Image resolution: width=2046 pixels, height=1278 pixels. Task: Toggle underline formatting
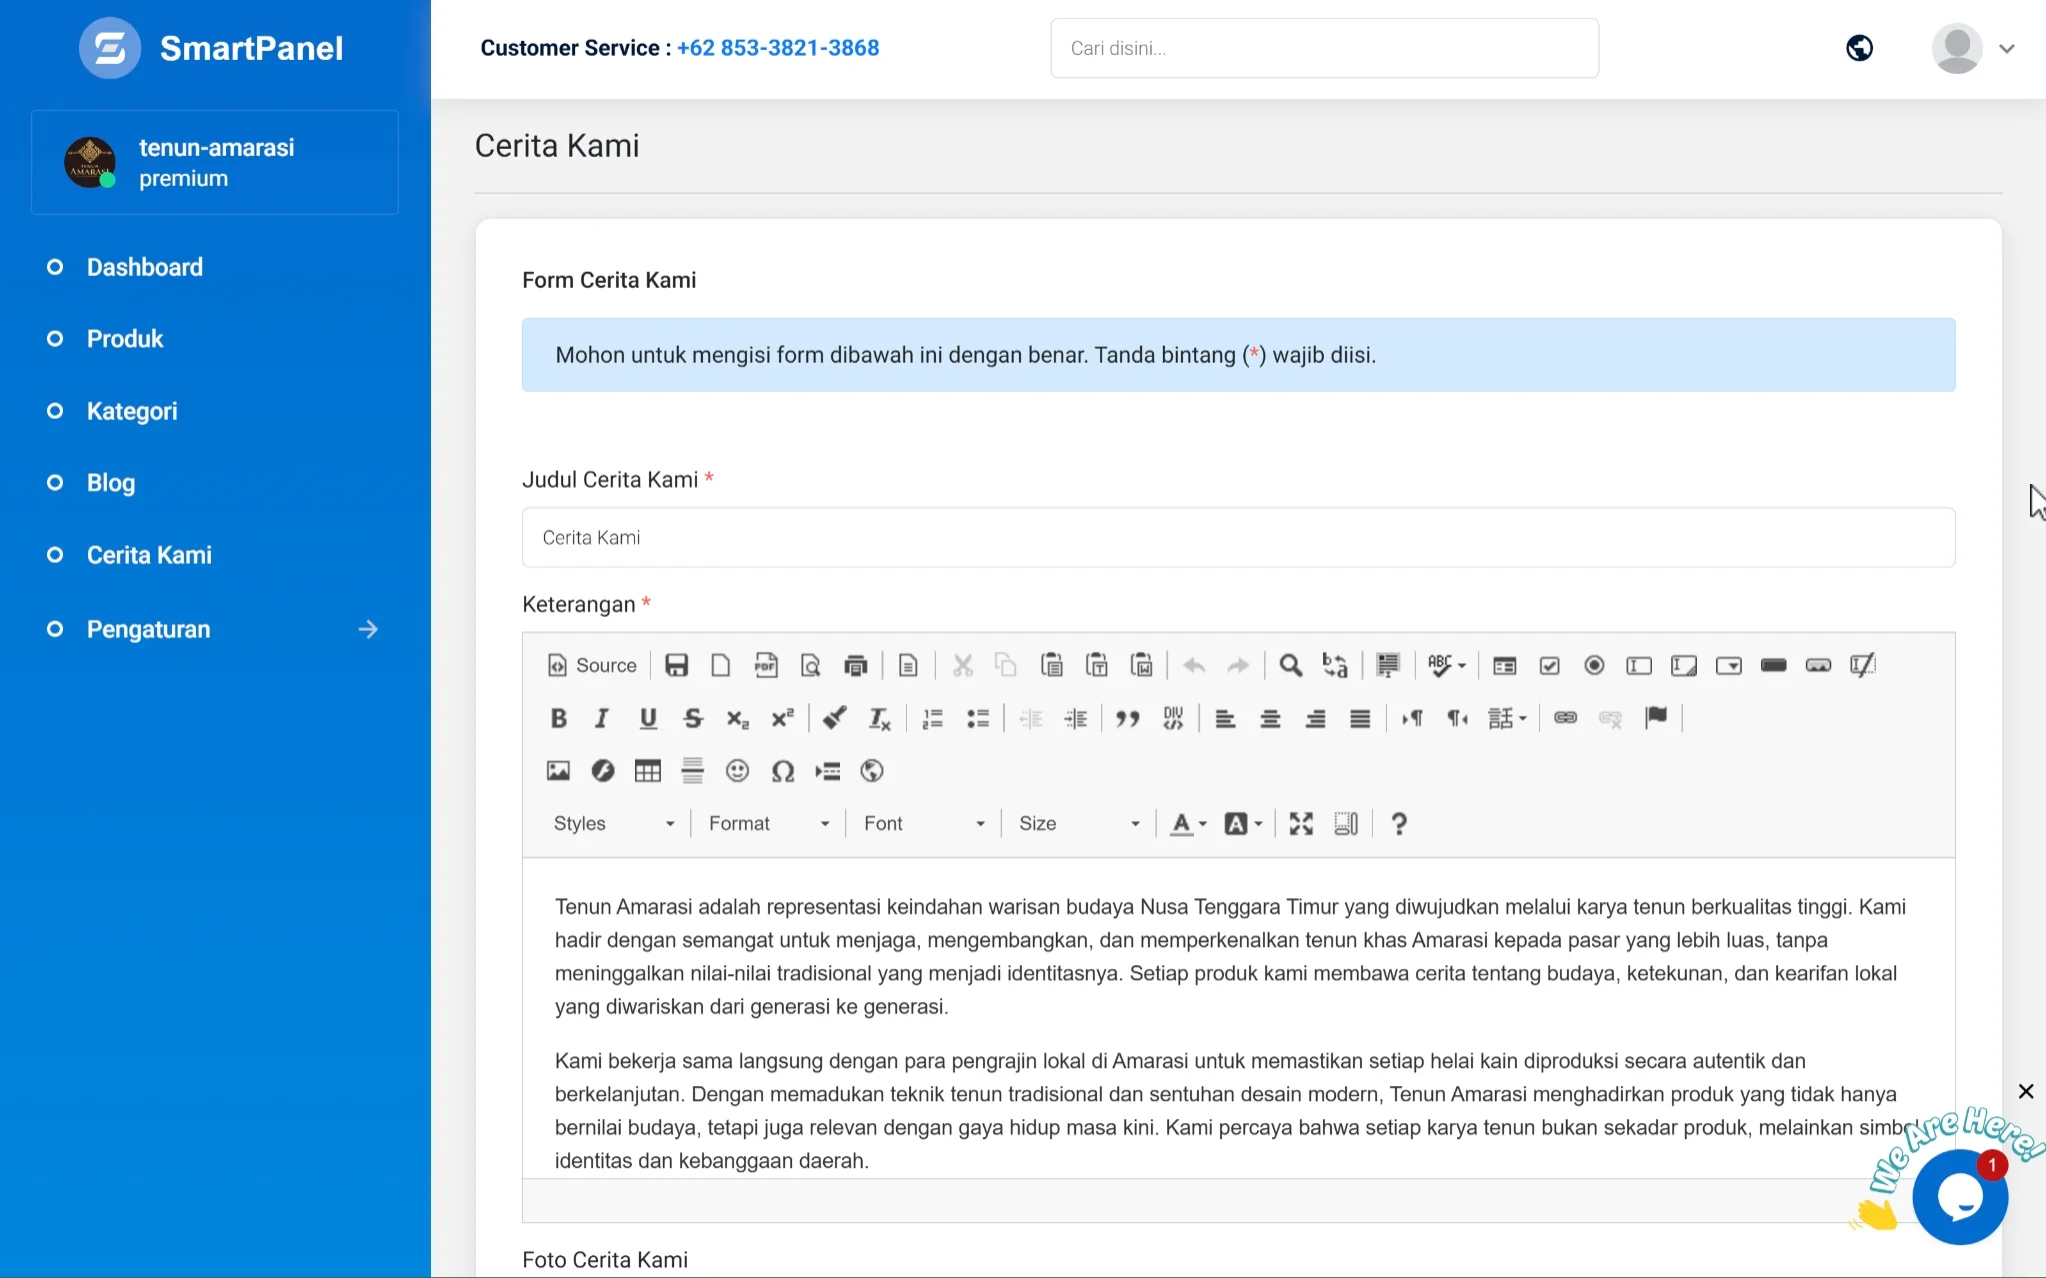[648, 718]
